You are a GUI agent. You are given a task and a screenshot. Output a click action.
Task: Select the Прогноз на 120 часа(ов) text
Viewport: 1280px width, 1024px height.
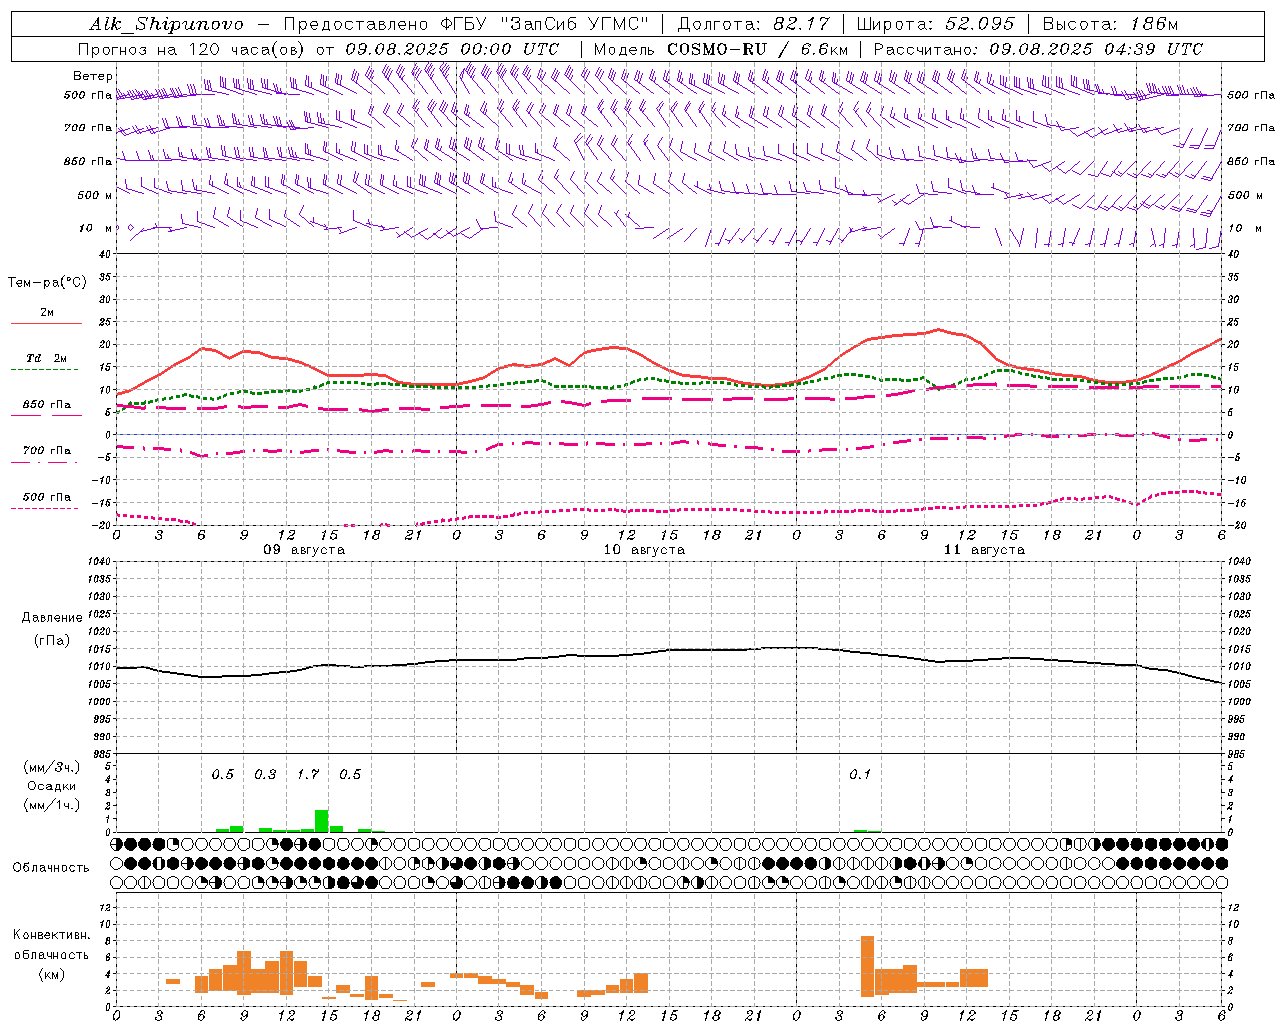(x=193, y=49)
